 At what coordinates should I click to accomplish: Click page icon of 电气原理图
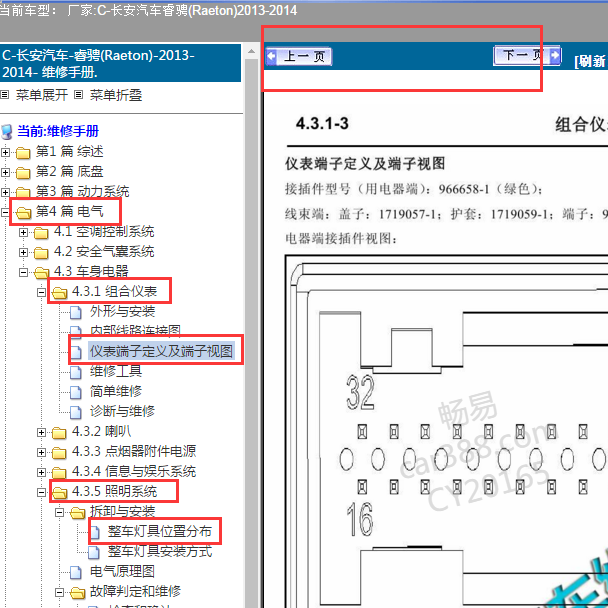pos(76,572)
